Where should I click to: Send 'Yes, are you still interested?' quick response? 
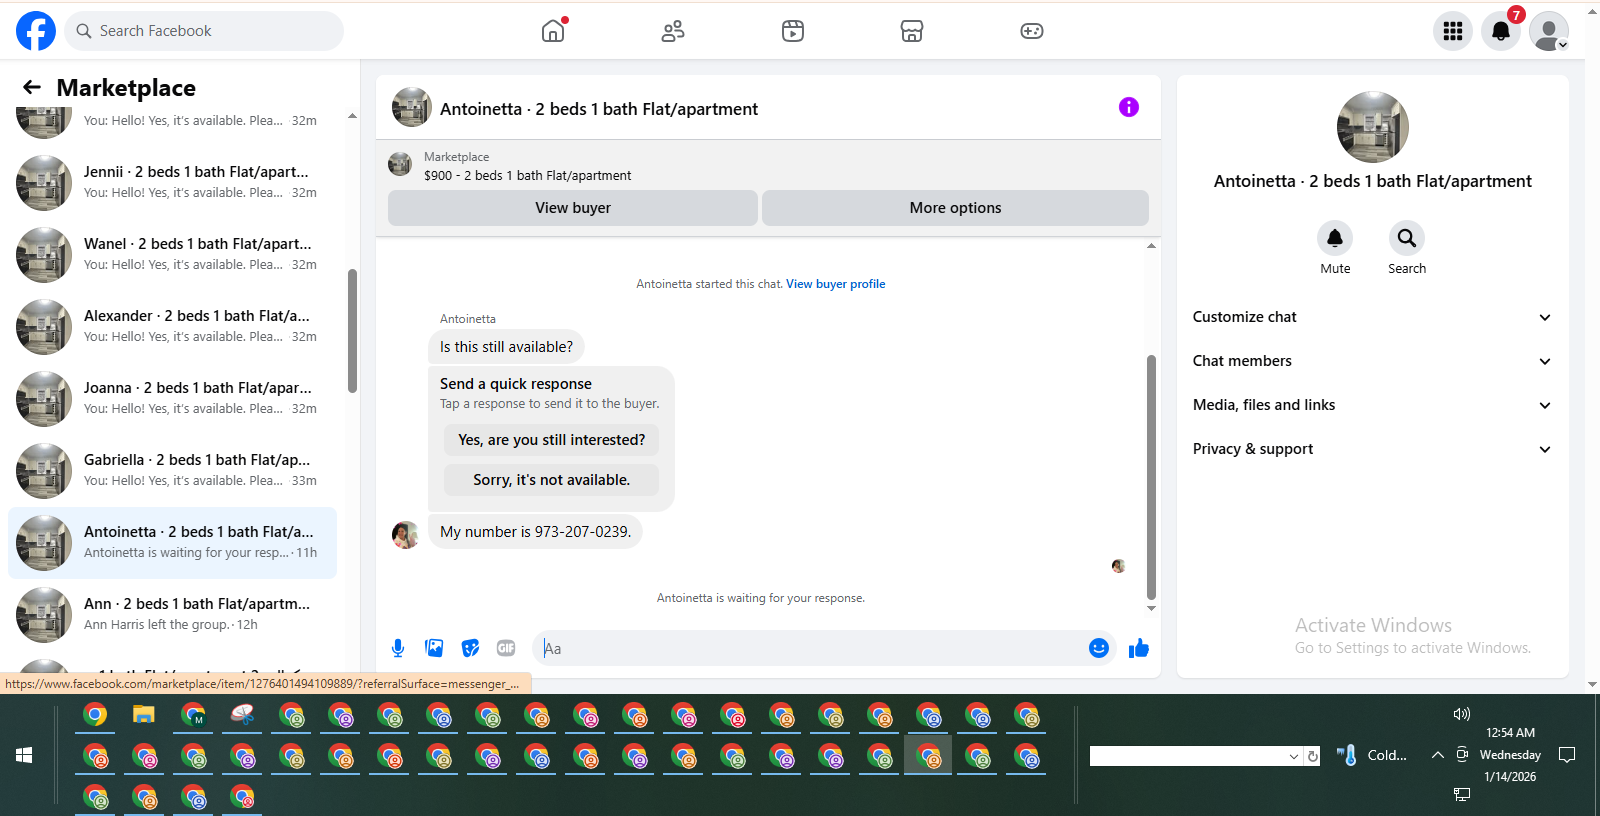tap(551, 440)
